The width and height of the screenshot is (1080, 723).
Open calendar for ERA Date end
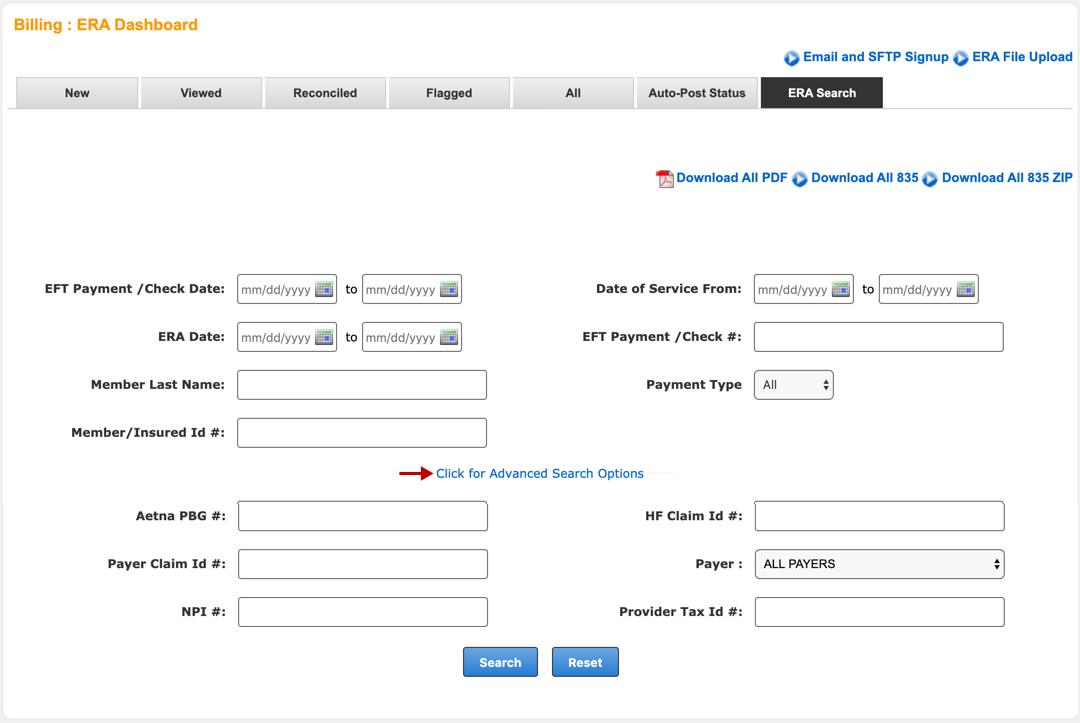point(449,337)
